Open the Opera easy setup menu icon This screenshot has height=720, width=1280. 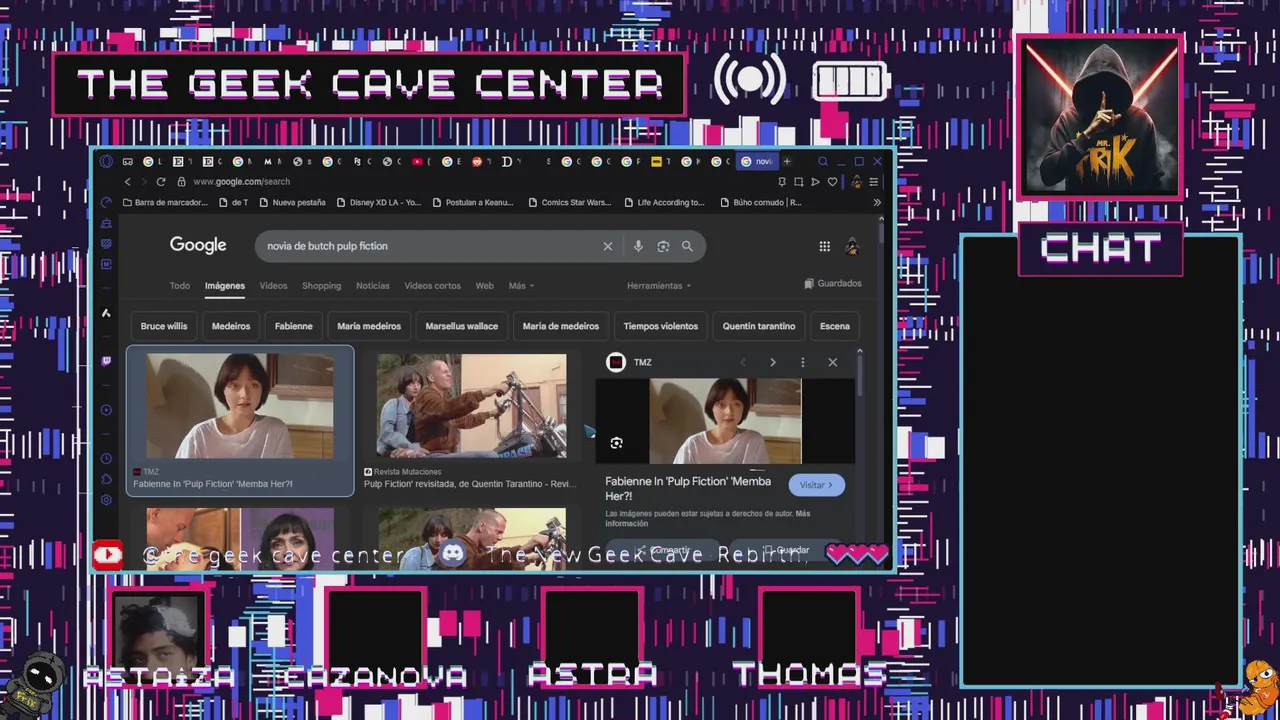pos(874,182)
